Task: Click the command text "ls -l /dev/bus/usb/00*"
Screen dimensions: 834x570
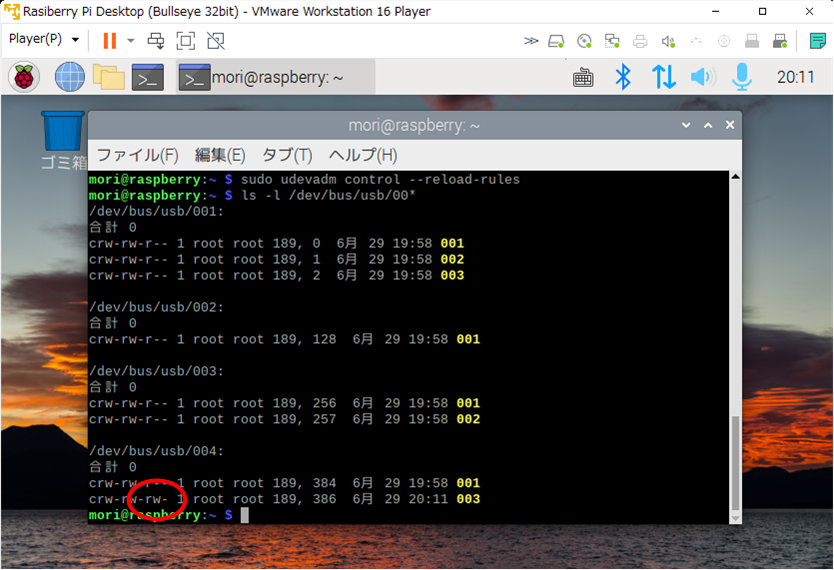Action: (x=328, y=195)
